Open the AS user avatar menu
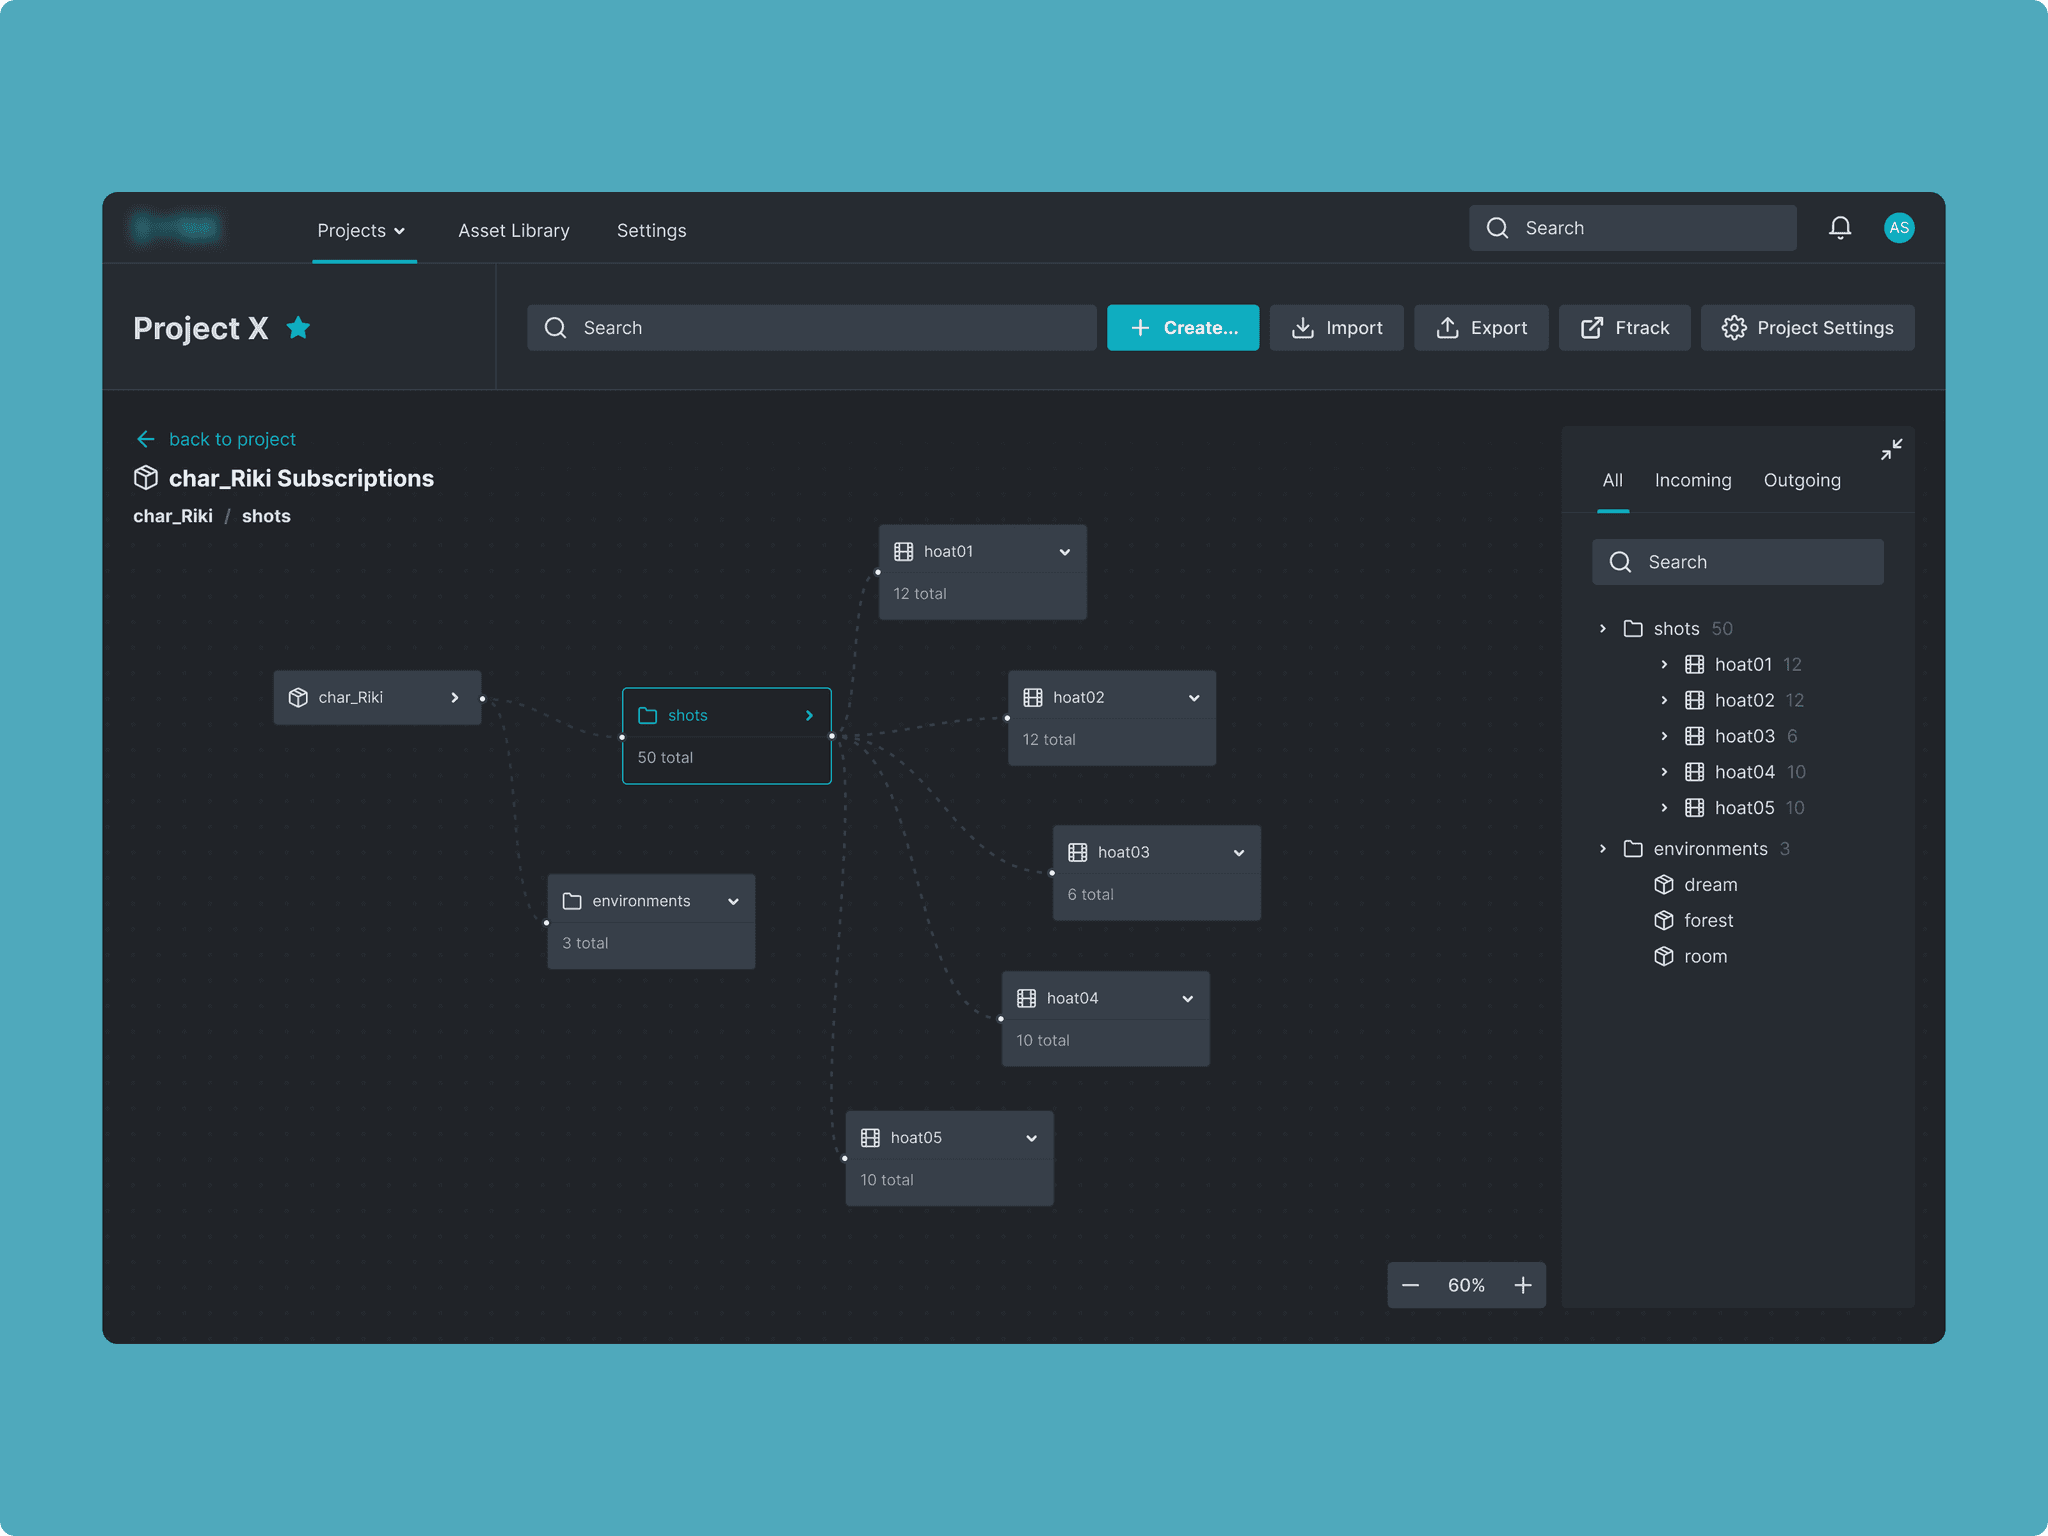The width and height of the screenshot is (2048, 1536). (1898, 228)
